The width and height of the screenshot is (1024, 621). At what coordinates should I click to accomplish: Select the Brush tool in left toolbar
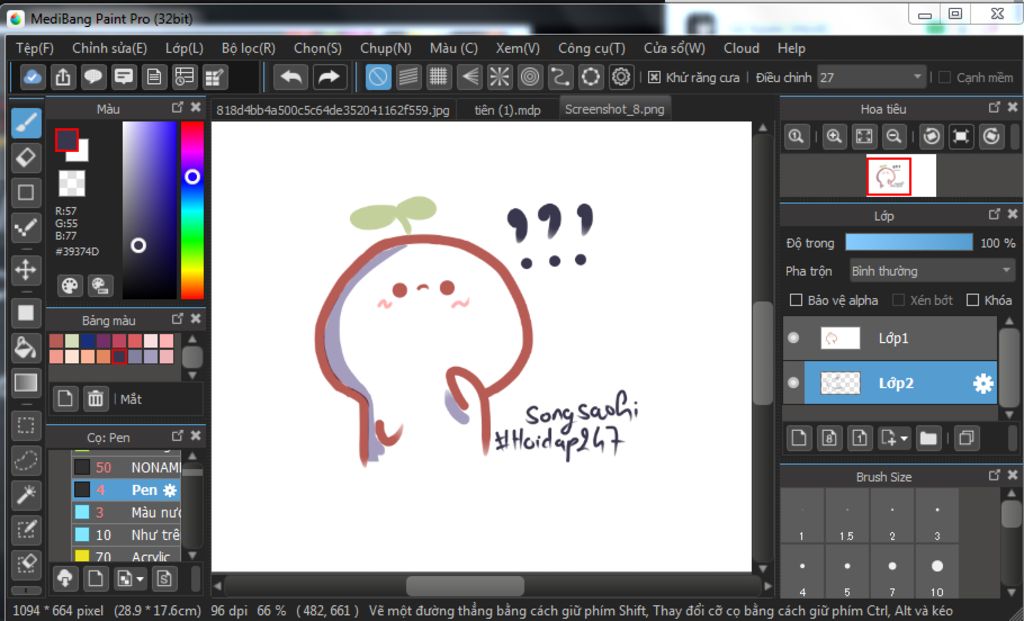coord(26,123)
